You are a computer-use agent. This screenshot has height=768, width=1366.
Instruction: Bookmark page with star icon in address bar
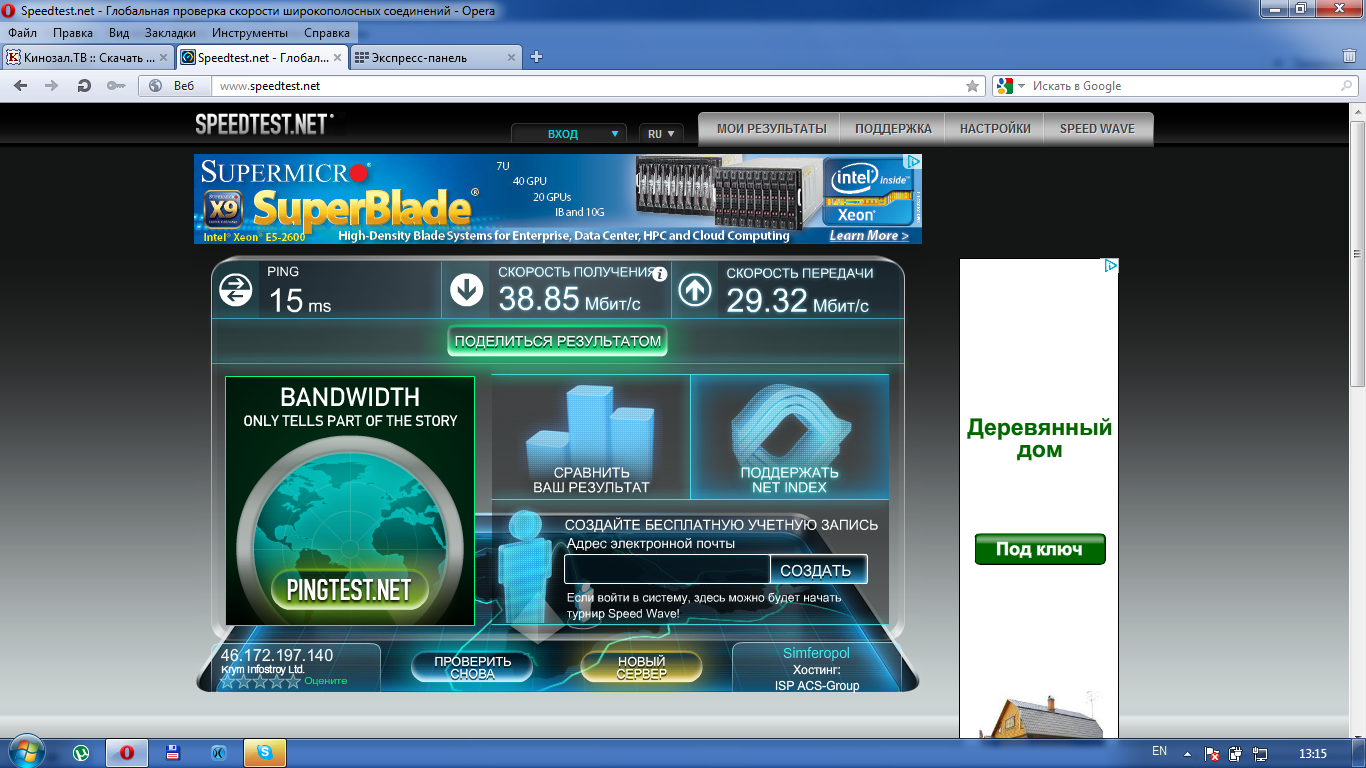(x=972, y=86)
